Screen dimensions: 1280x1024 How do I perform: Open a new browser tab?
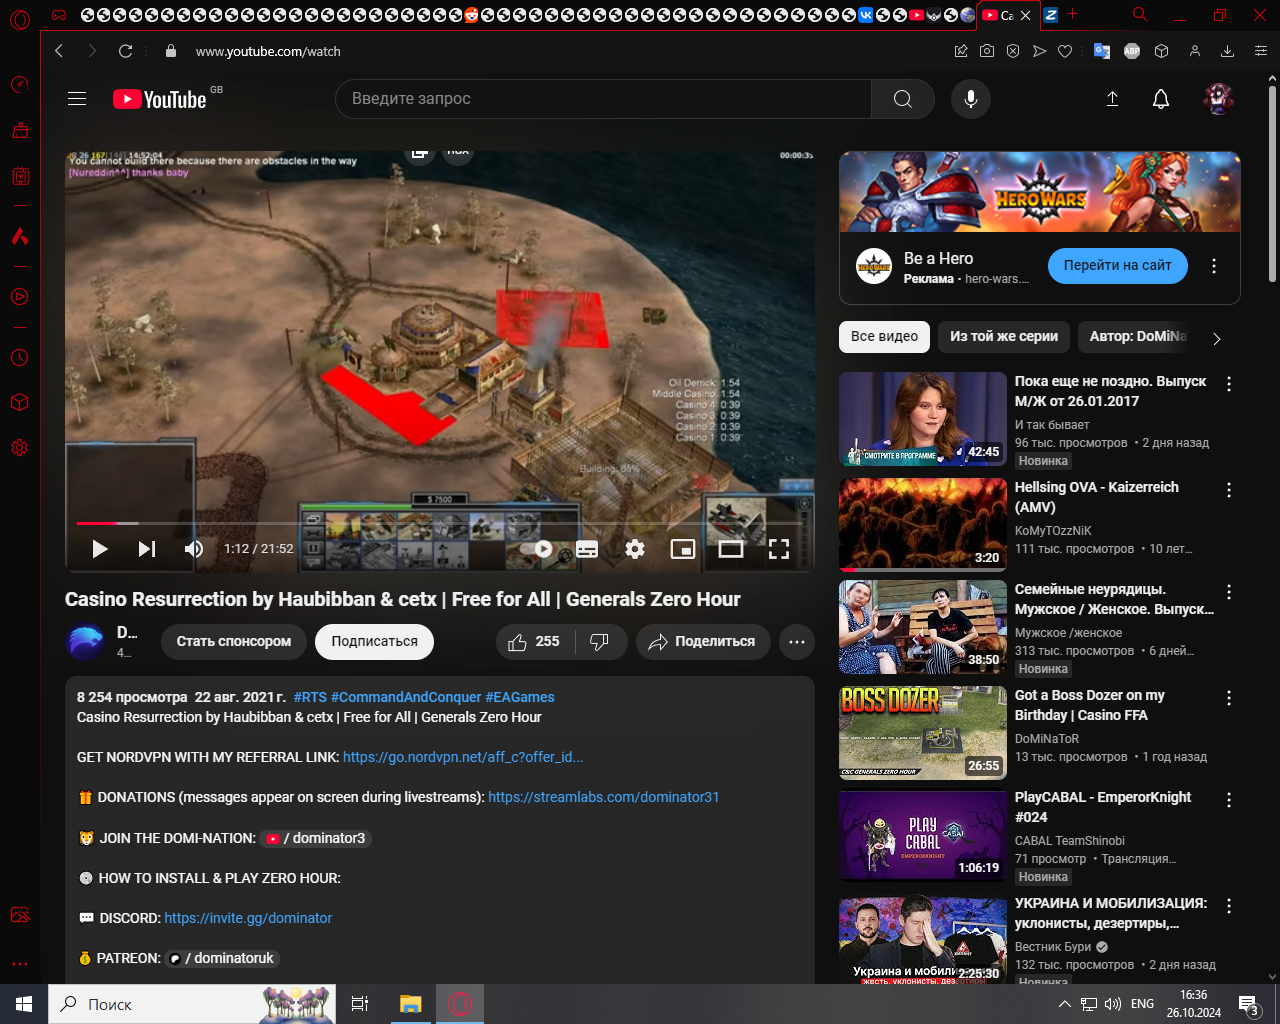(x=1073, y=15)
